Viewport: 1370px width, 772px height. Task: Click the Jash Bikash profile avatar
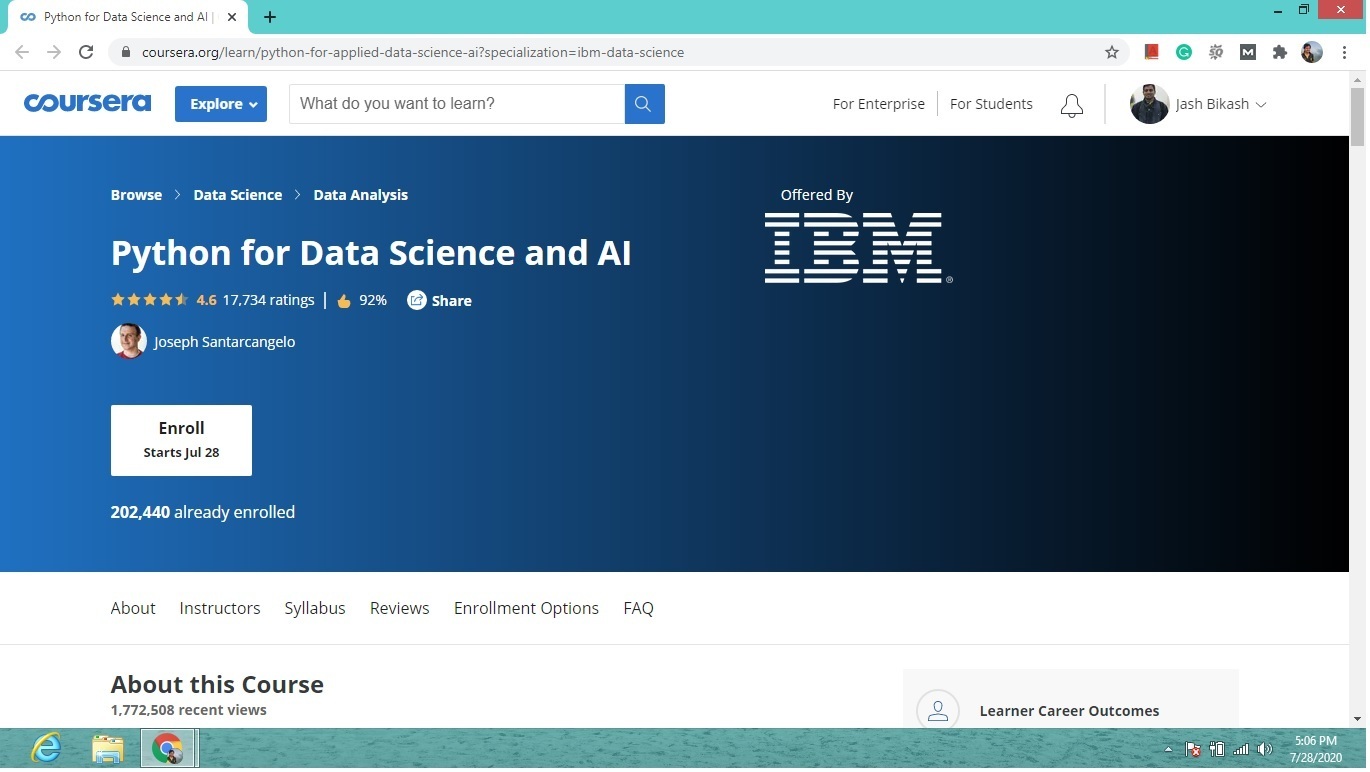1149,104
